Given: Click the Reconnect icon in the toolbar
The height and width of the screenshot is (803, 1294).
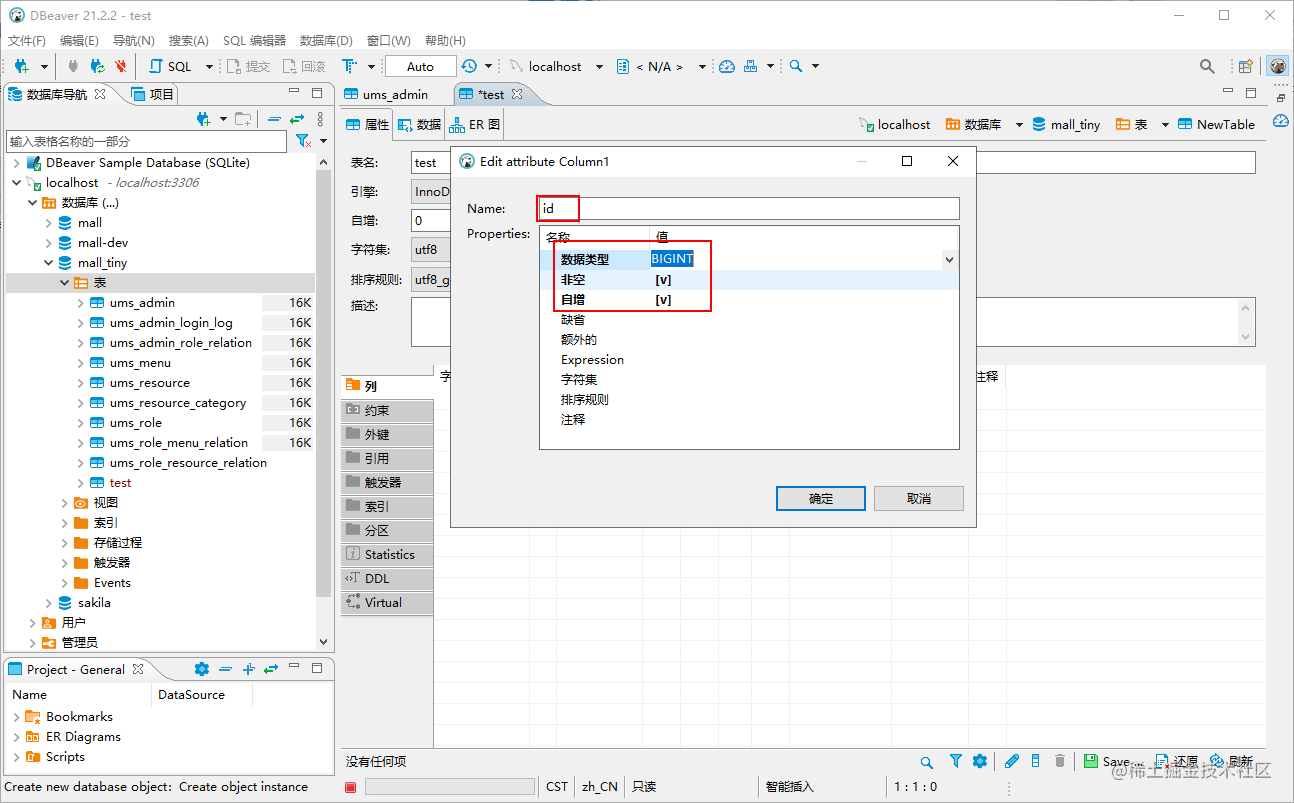Looking at the screenshot, I should coord(97,66).
